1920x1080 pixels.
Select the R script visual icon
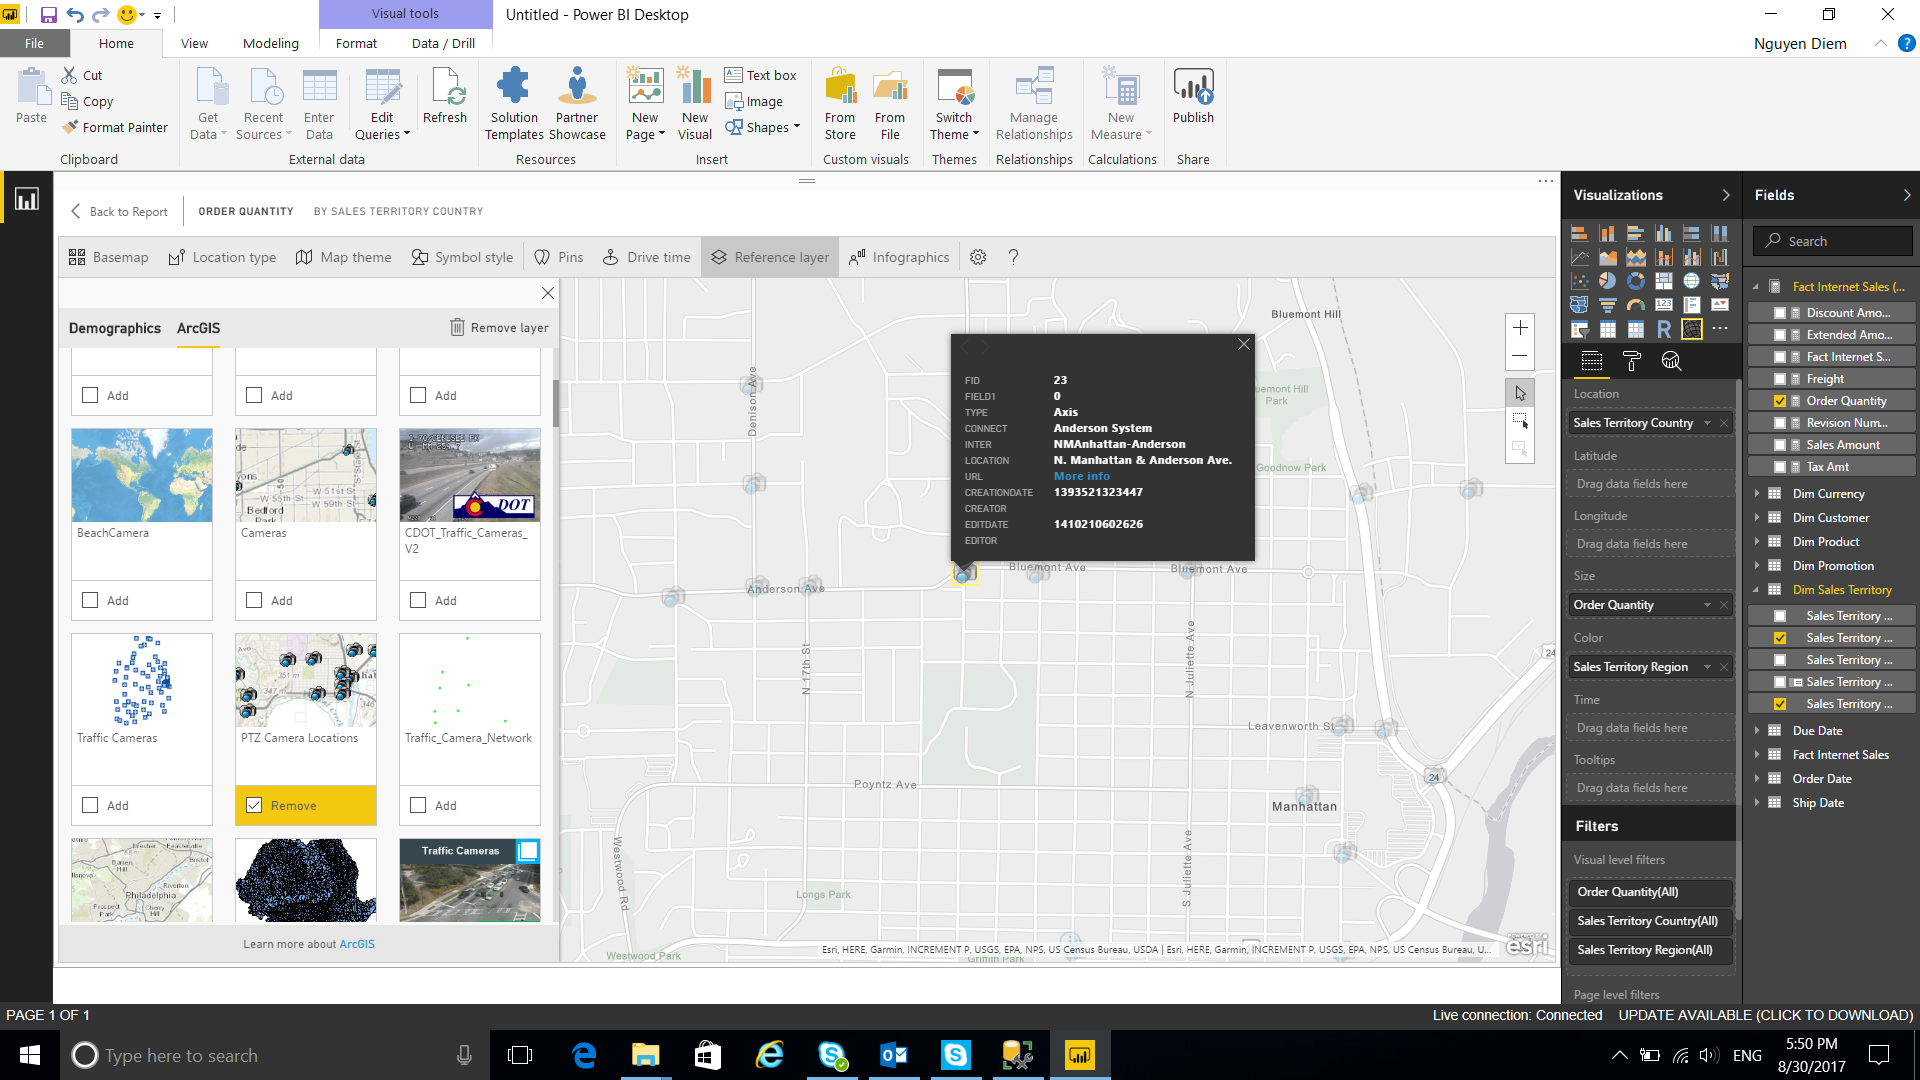point(1663,329)
